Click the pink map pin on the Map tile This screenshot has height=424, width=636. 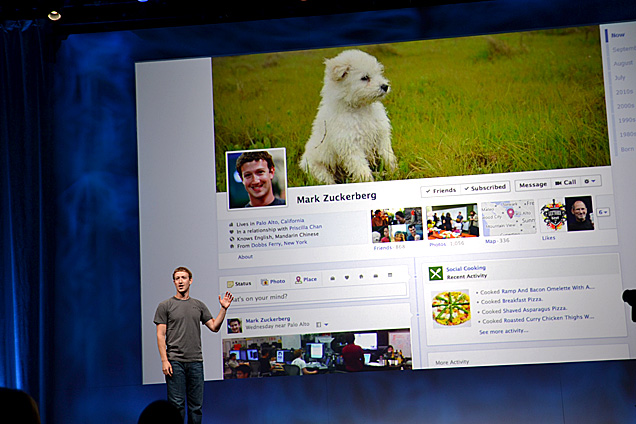click(510, 213)
